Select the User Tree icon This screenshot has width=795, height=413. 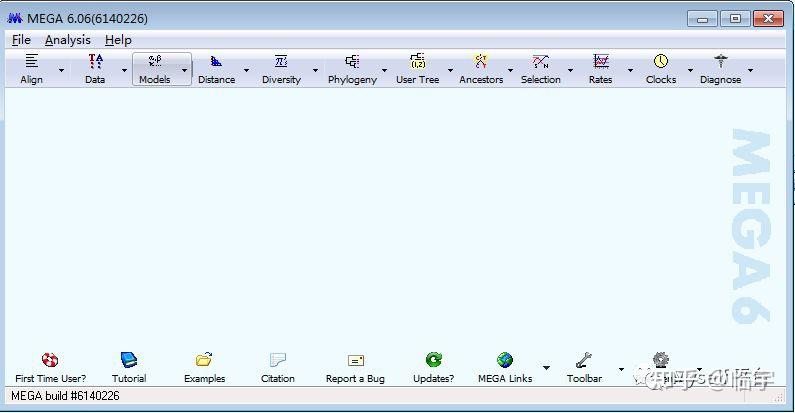point(418,61)
